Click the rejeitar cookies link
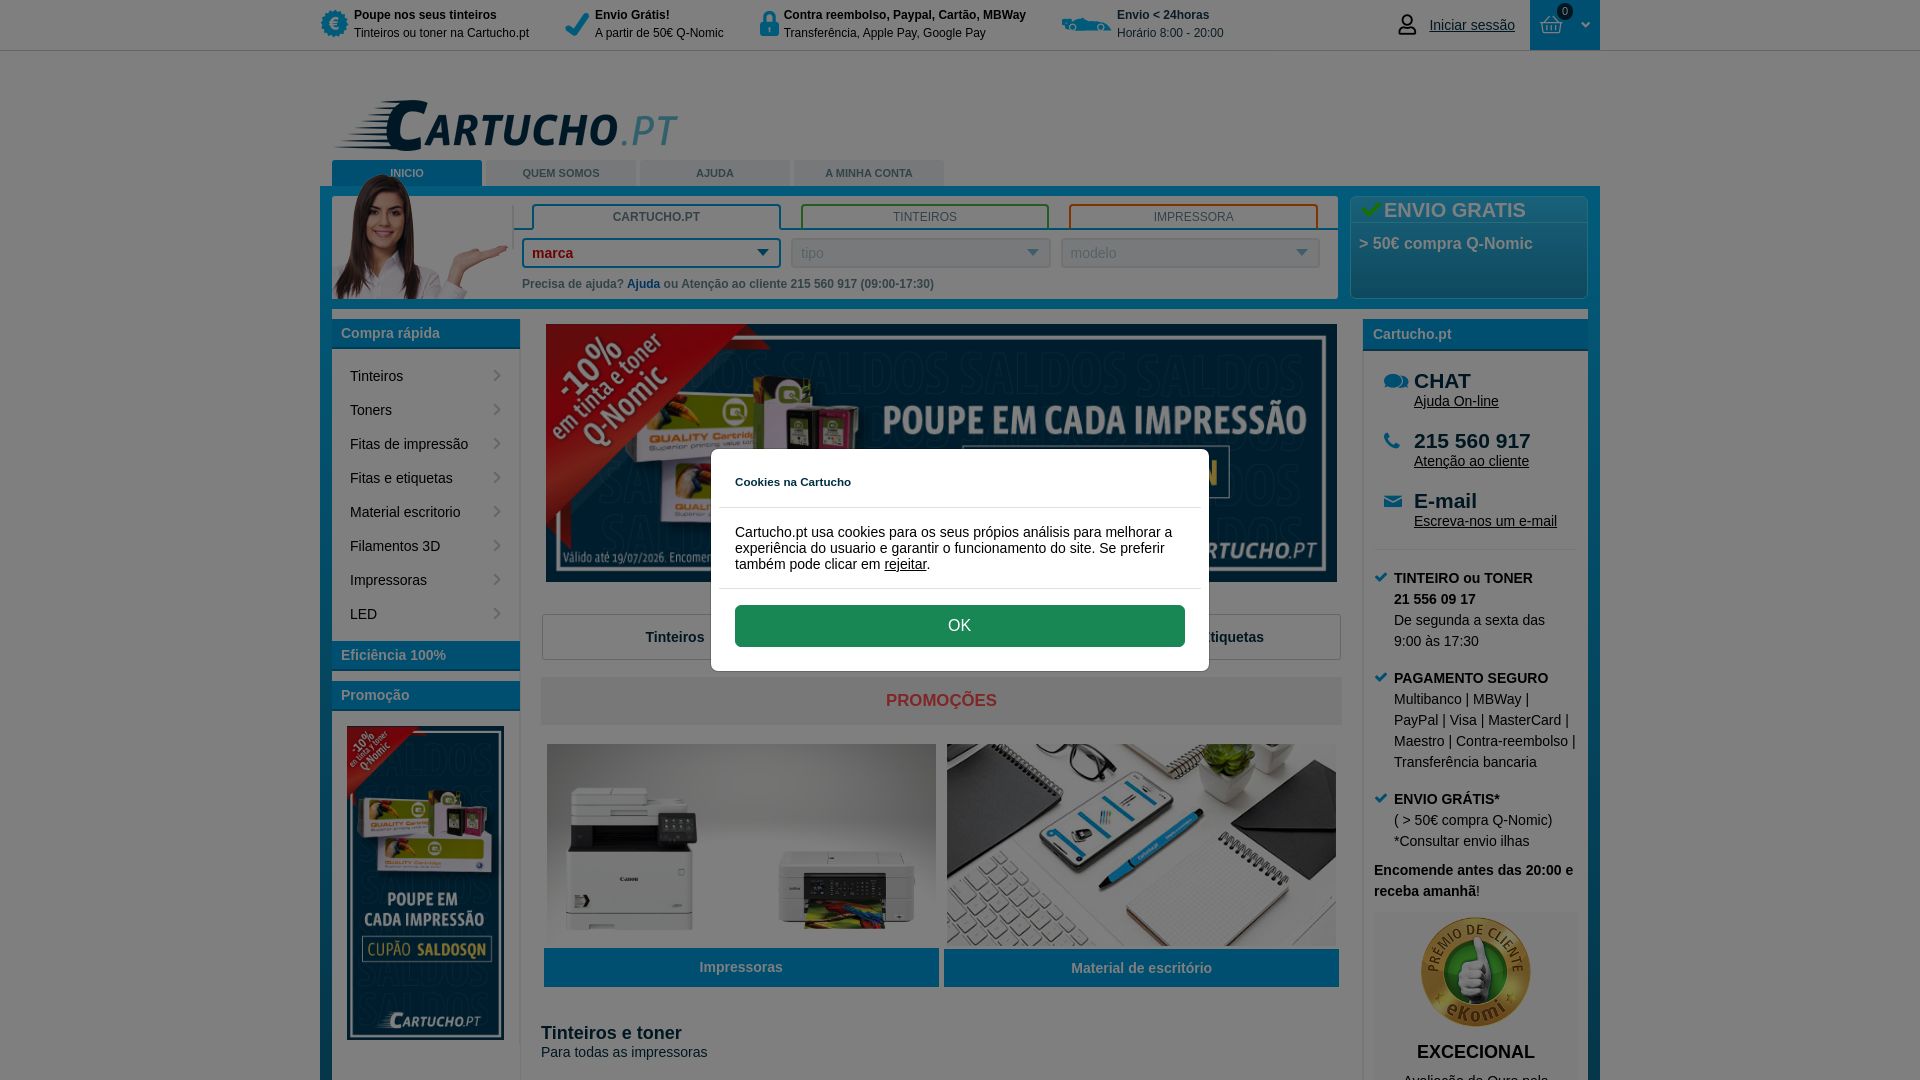This screenshot has width=1920, height=1080. pos(905,564)
